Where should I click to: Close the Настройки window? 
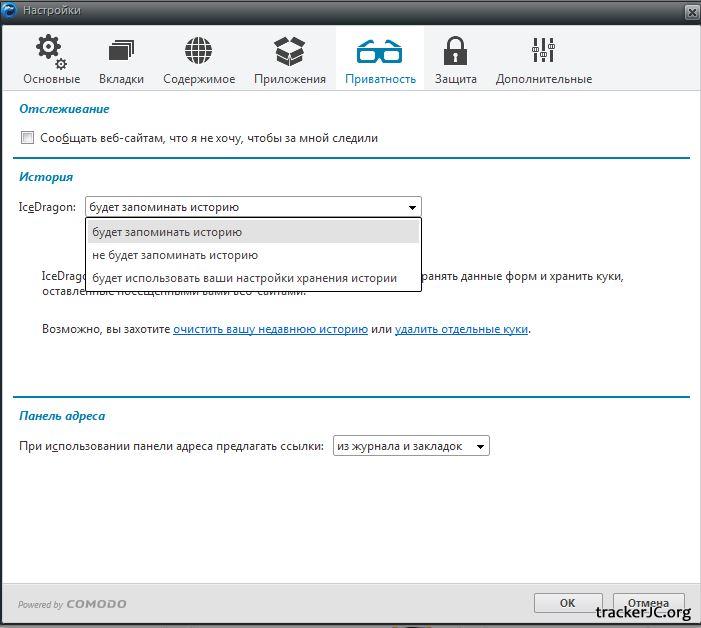coord(691,11)
